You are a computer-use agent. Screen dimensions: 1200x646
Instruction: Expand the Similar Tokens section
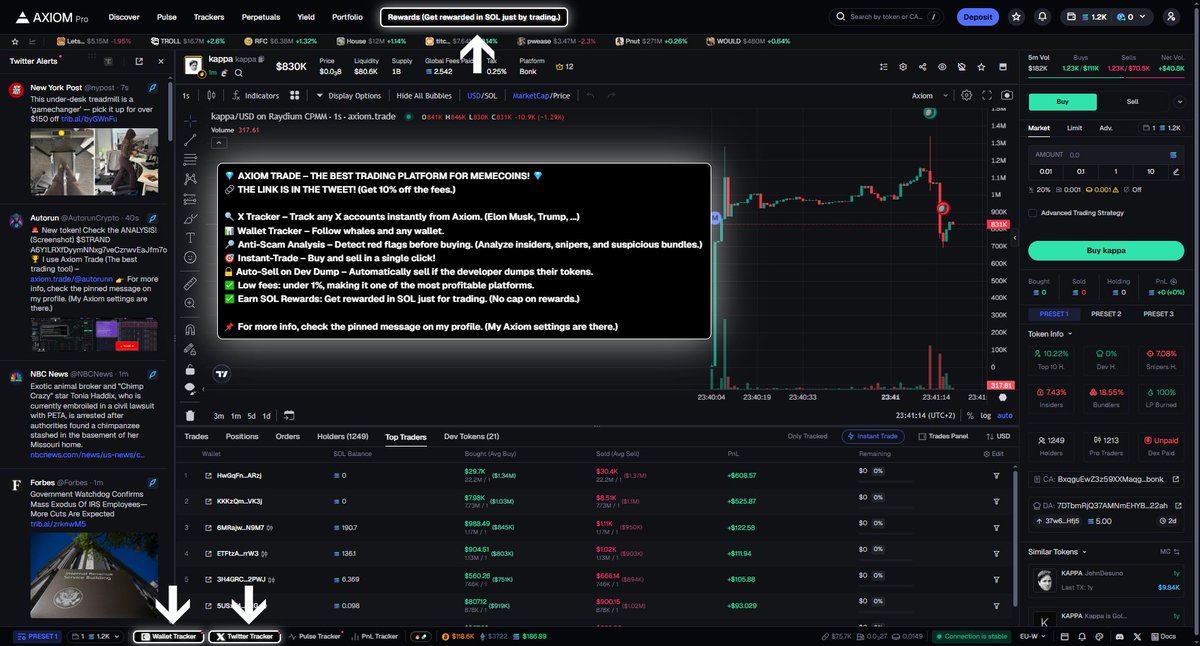coord(1060,551)
